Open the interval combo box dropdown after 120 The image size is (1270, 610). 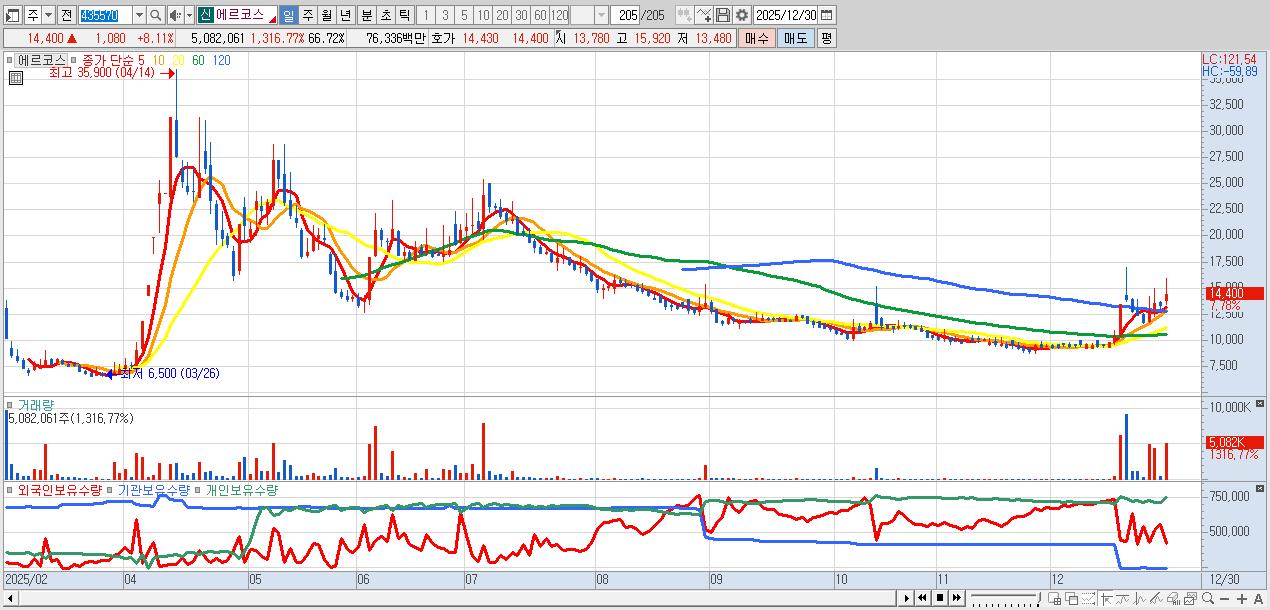[x=601, y=15]
